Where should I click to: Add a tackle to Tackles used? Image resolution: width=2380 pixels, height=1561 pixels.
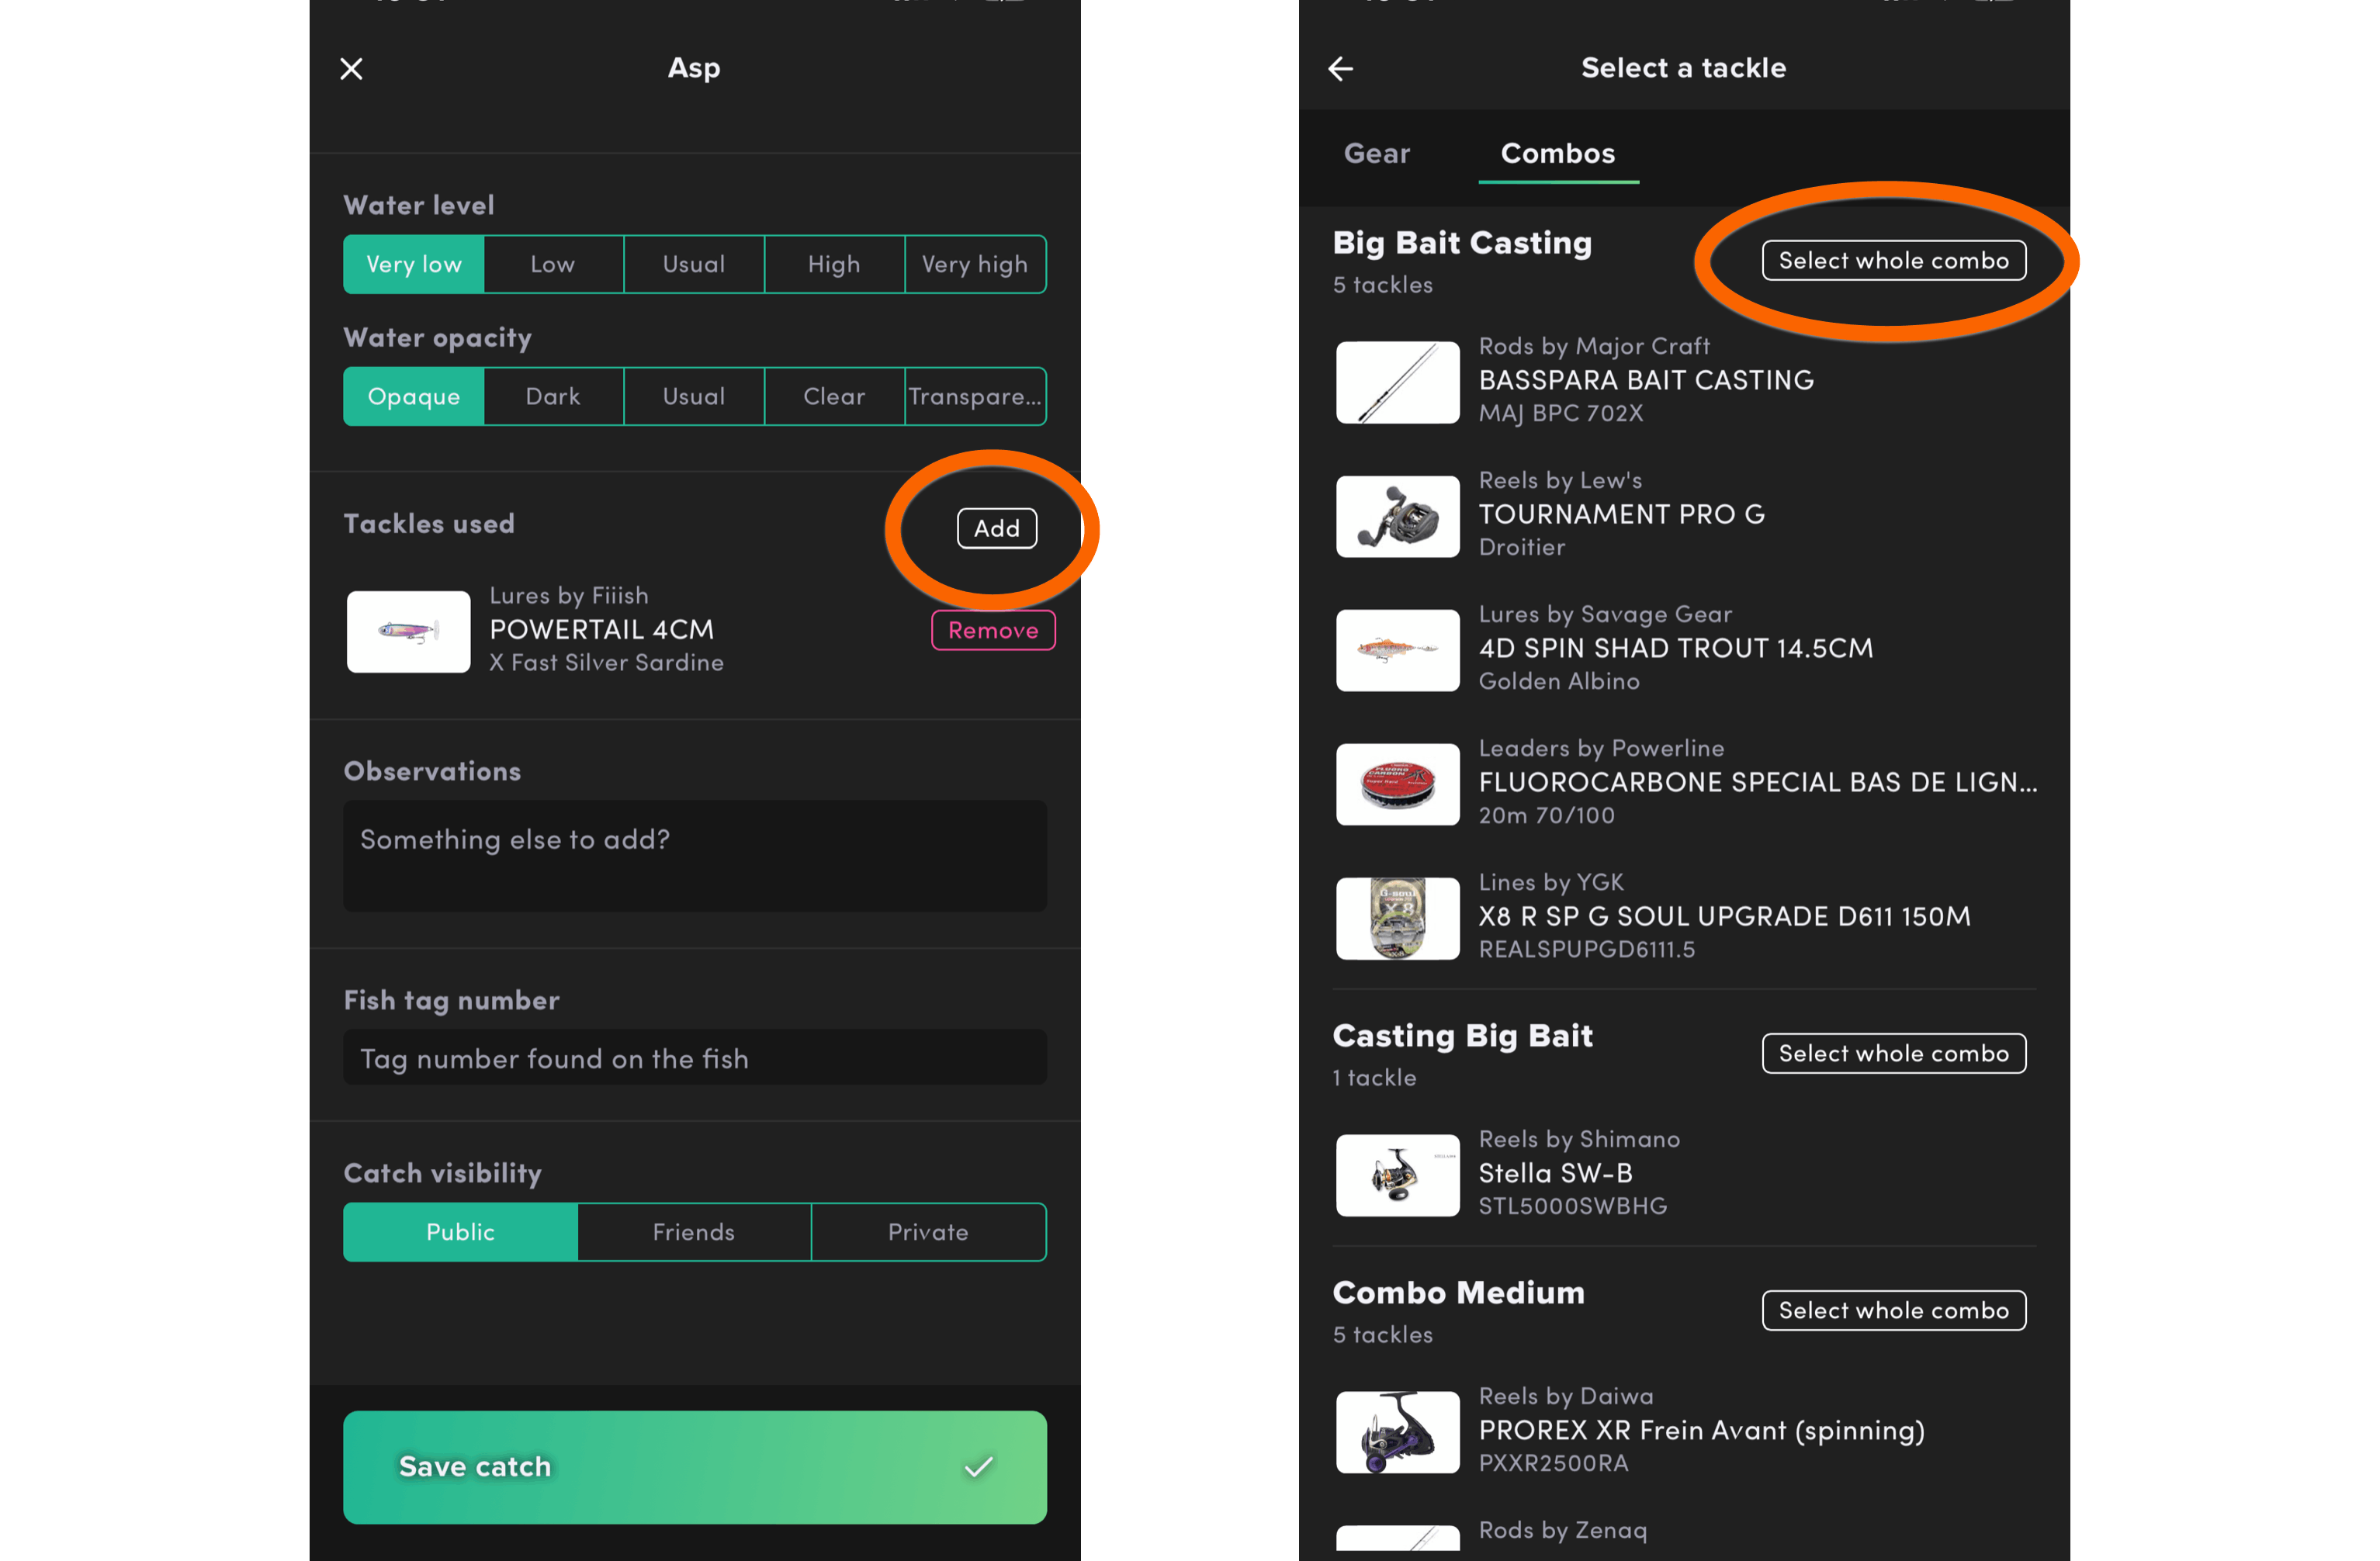997,529
